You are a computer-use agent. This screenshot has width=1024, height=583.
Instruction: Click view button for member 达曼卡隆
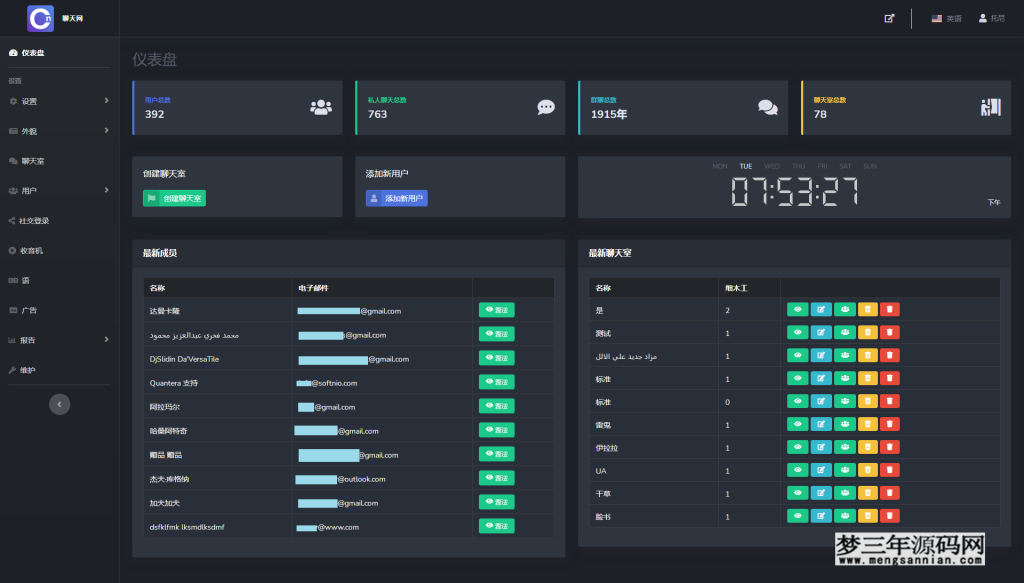point(497,310)
